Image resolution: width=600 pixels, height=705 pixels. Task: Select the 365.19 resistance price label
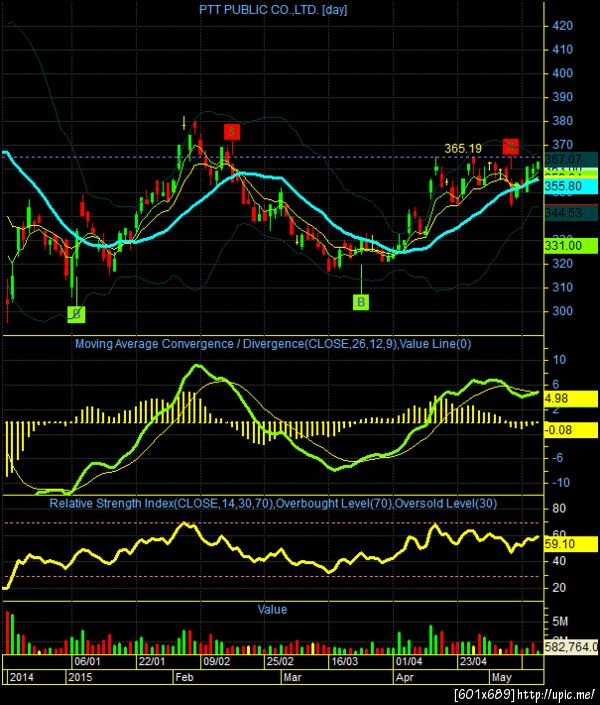tap(463, 148)
